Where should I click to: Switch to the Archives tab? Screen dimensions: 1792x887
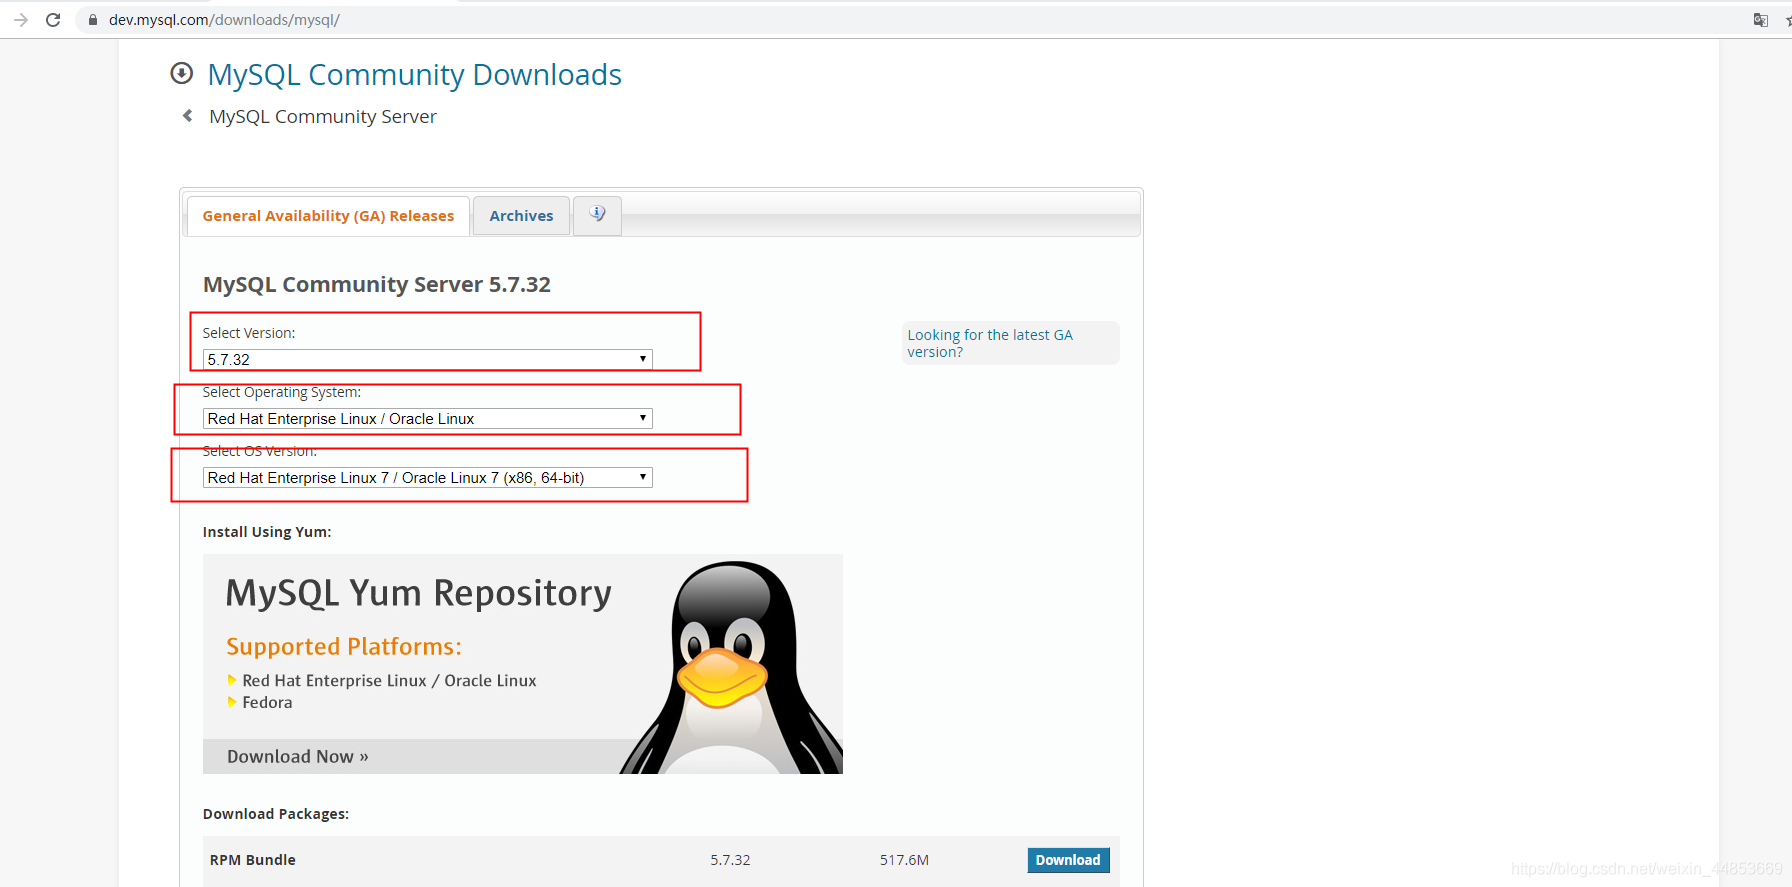[x=521, y=216]
